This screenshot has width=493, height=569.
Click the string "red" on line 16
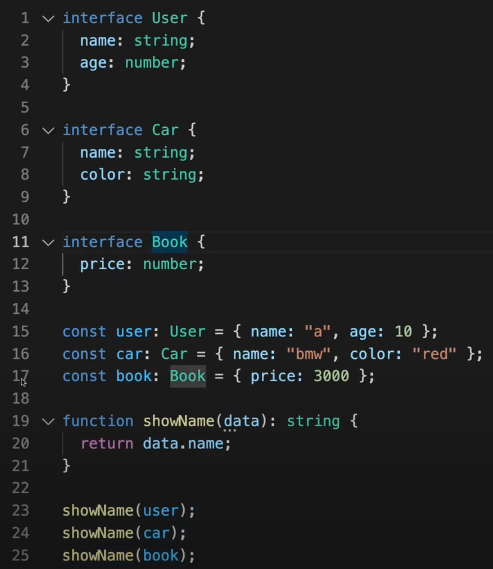(434, 354)
